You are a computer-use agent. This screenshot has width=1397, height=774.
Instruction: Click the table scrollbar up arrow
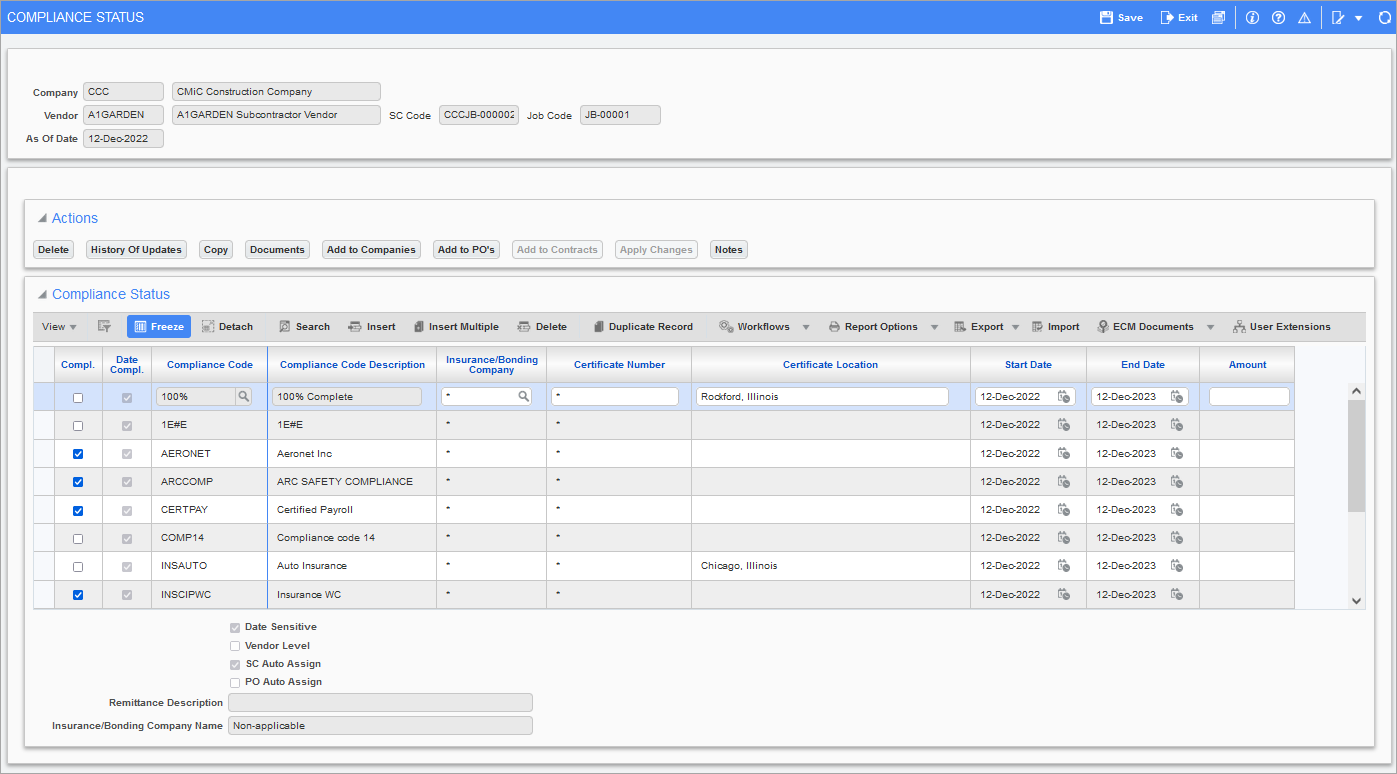point(1356,391)
